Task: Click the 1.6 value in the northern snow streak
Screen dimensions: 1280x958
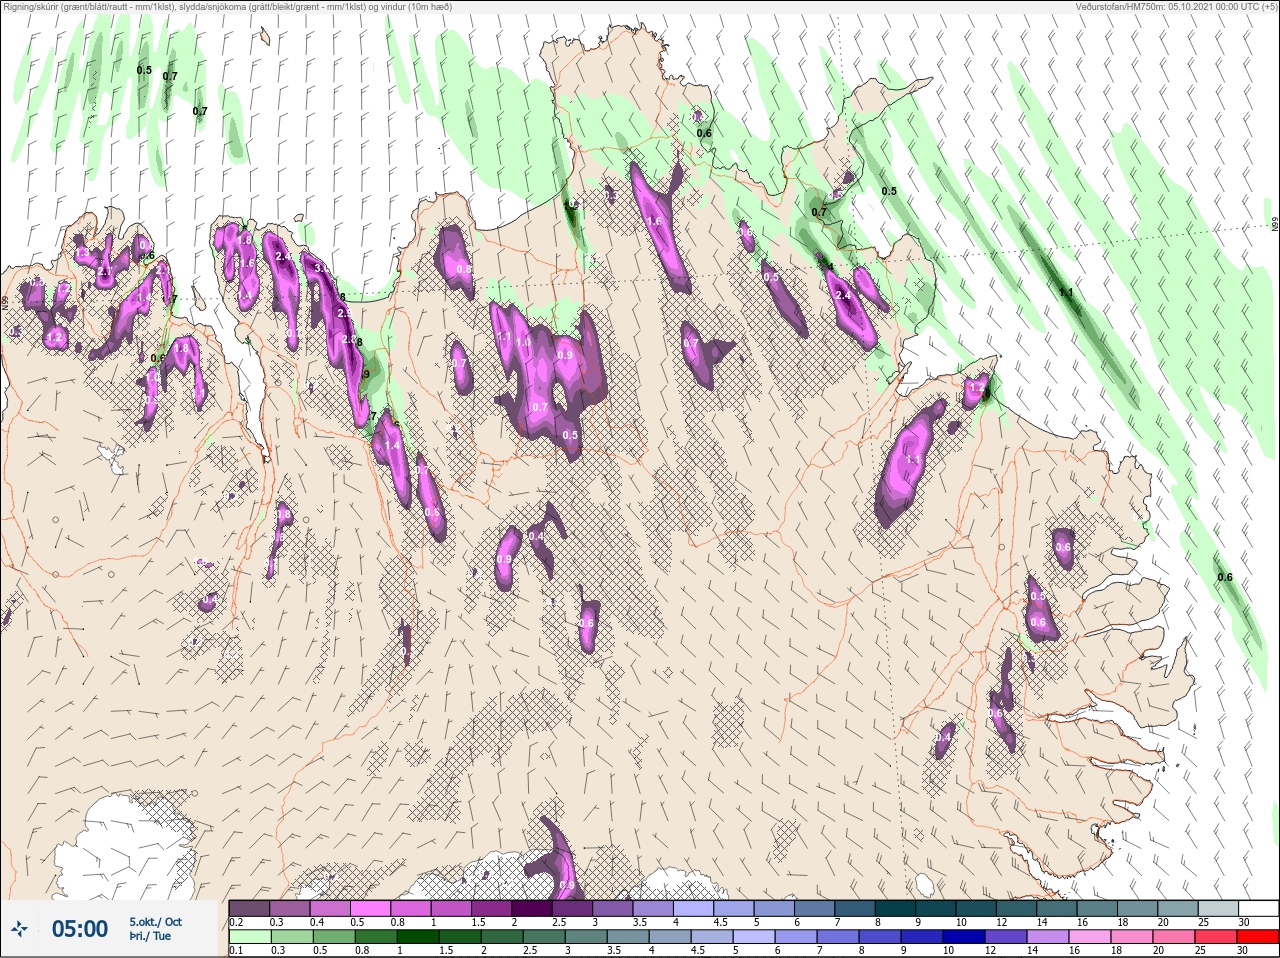Action: 655,221
